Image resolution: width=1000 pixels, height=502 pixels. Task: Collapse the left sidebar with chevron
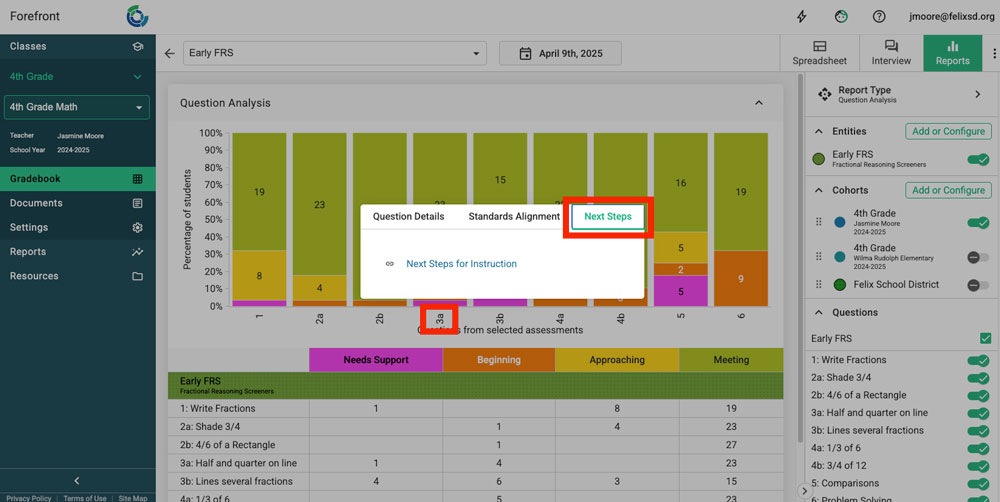tap(77, 481)
